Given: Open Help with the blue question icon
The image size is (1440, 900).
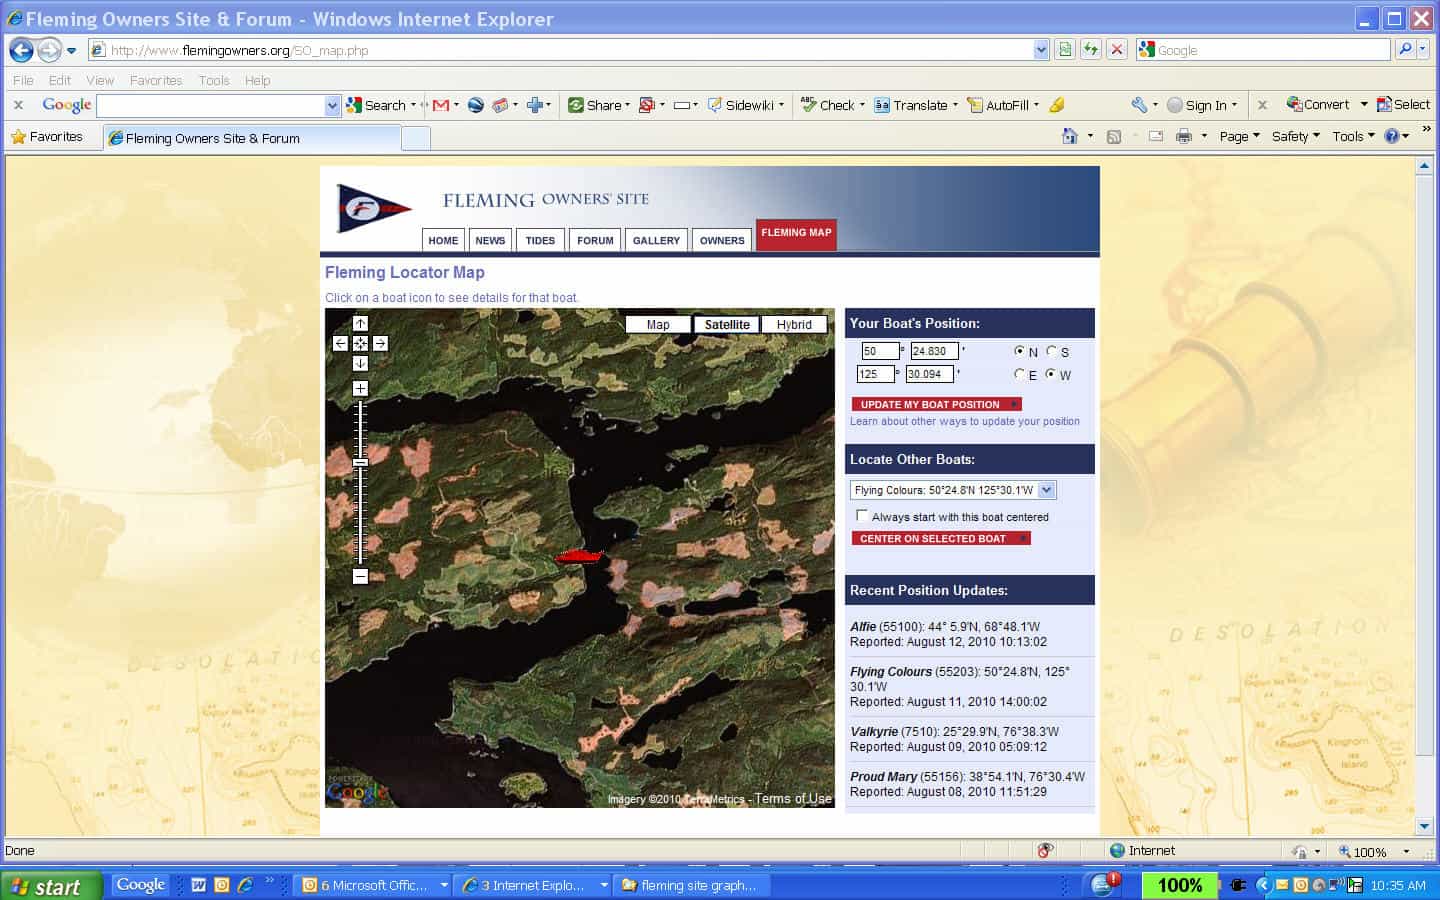Looking at the screenshot, I should (x=1391, y=136).
